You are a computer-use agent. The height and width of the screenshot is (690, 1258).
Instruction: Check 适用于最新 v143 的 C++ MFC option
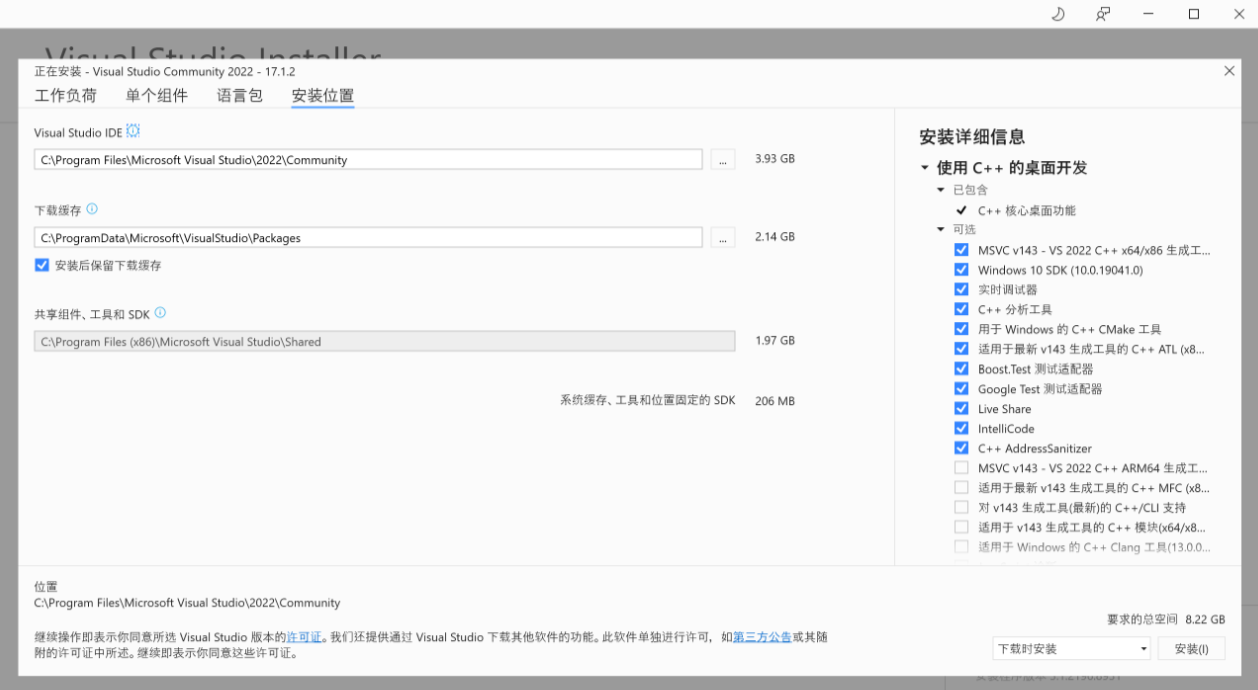coord(961,488)
